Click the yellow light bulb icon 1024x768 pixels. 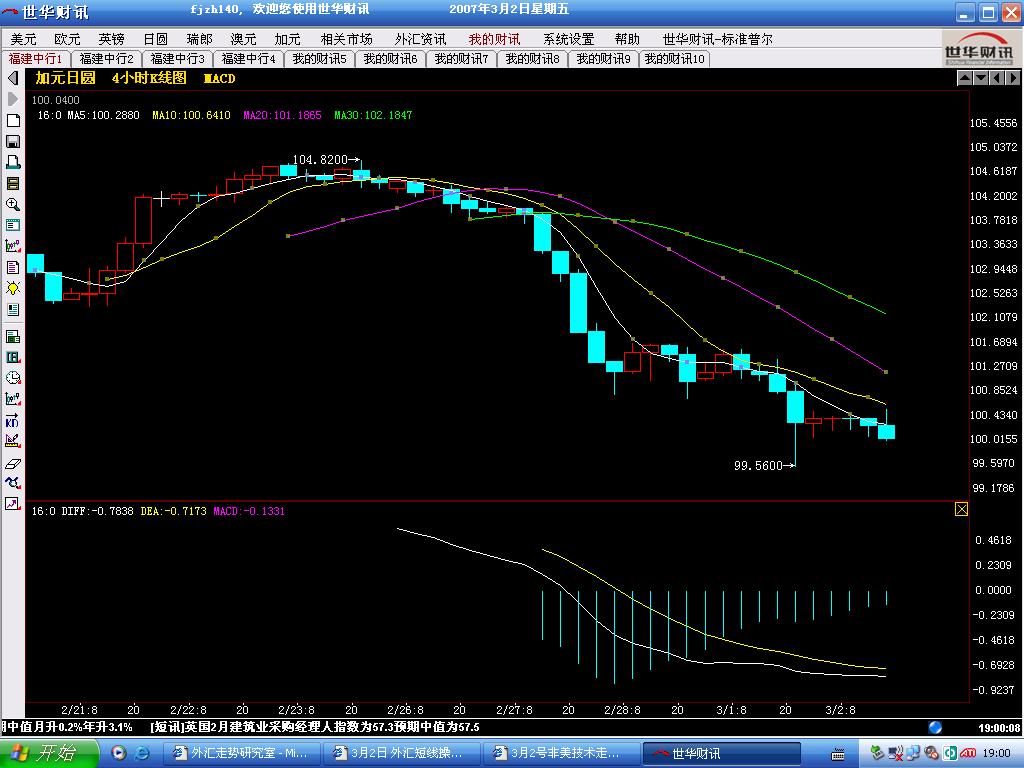click(x=12, y=288)
